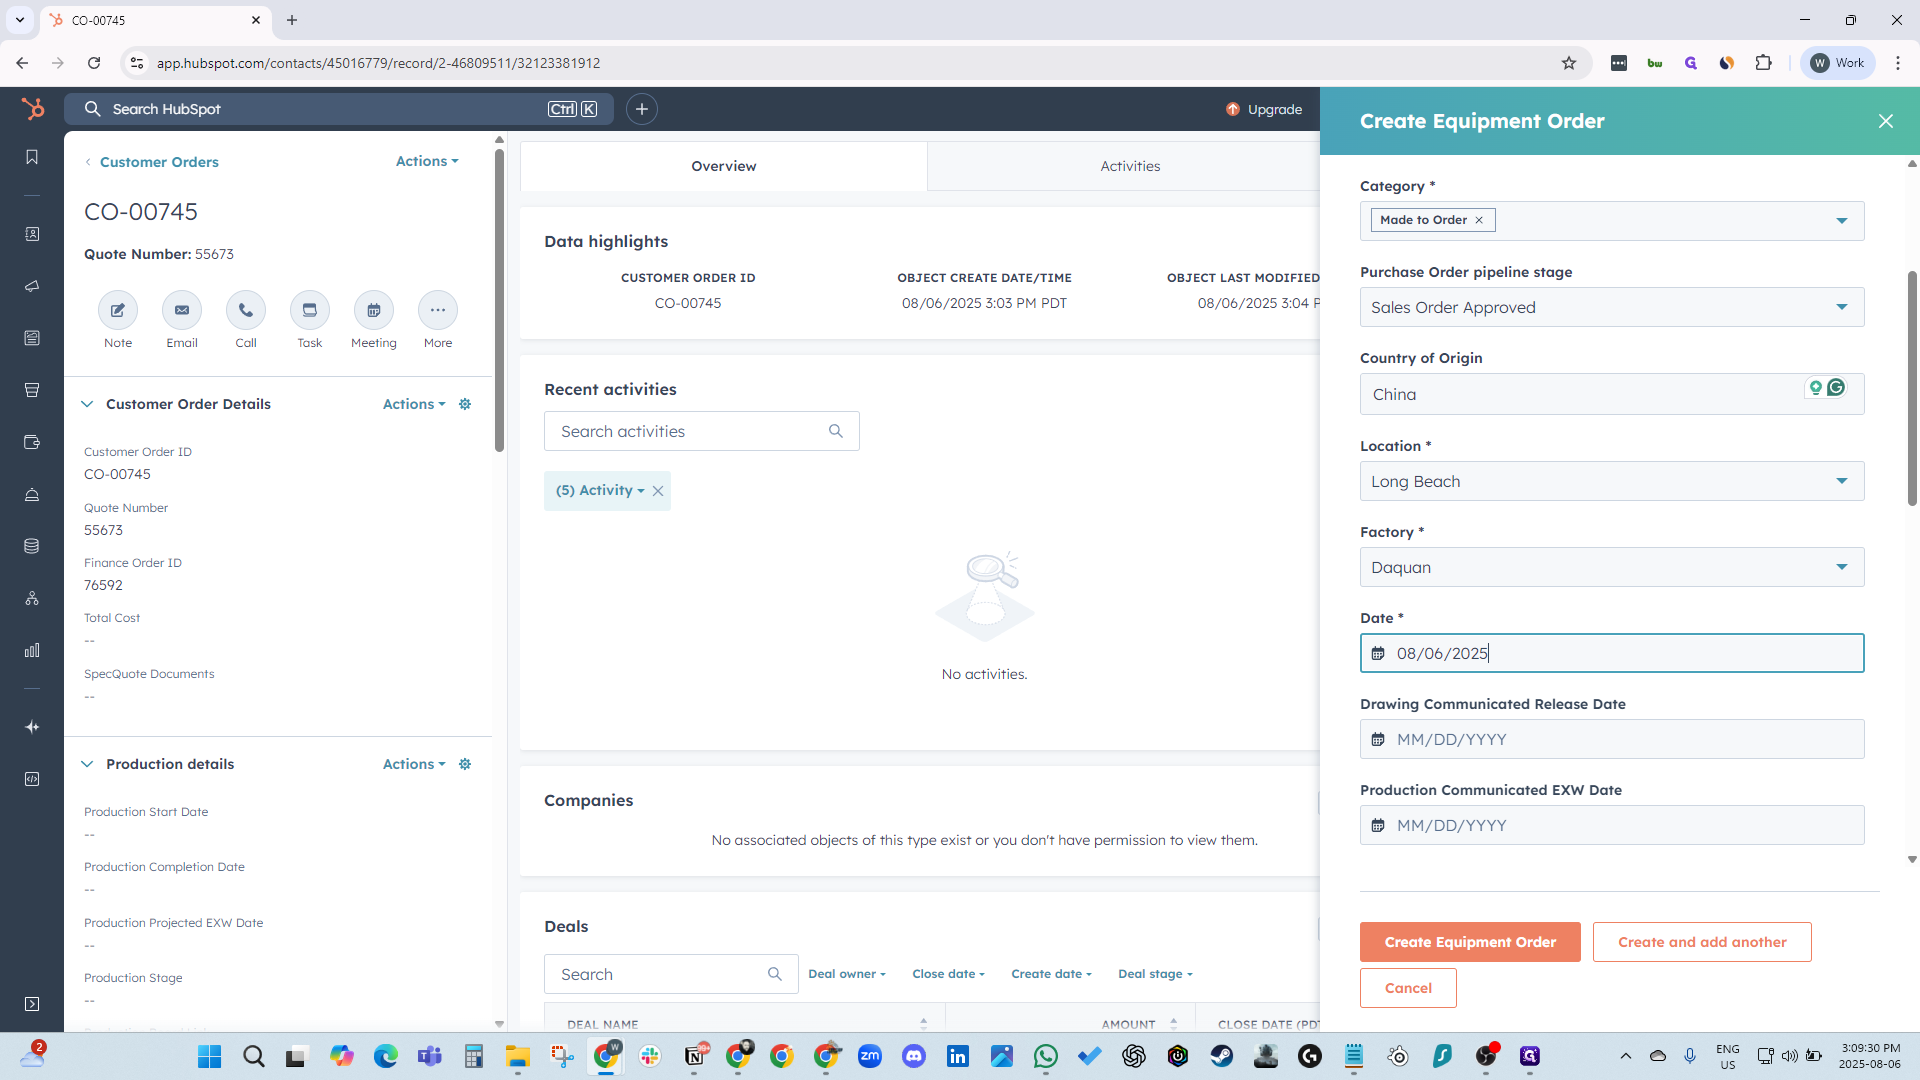Click the Meeting calendar icon

coord(374,310)
